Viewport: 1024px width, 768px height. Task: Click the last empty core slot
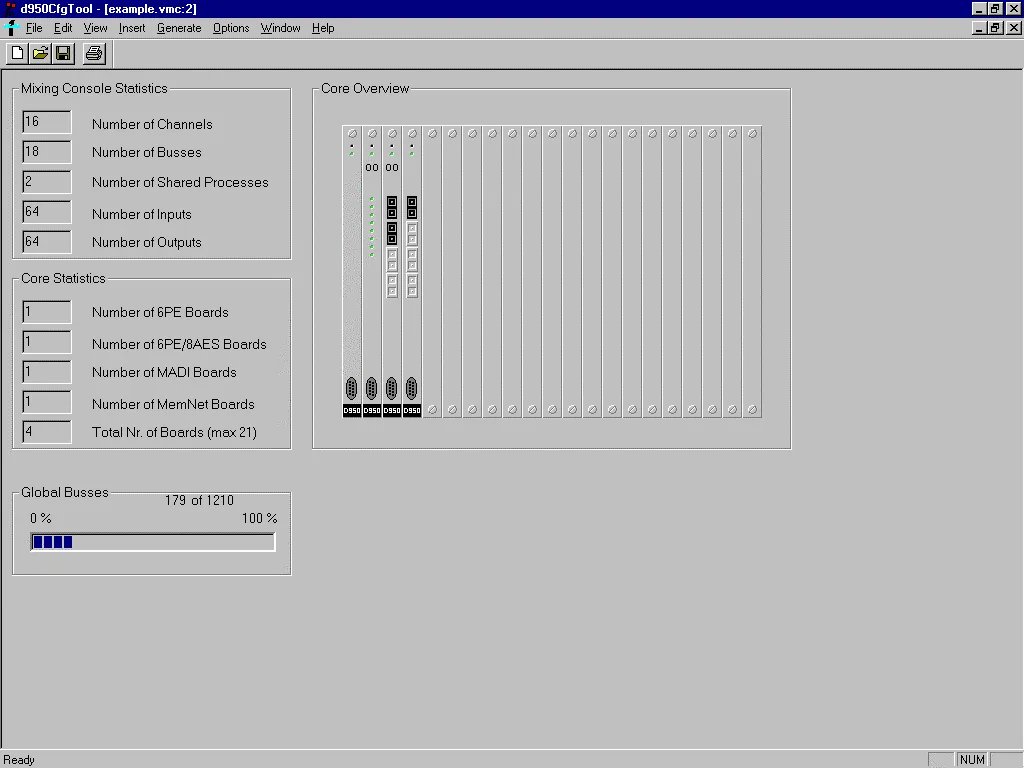752,272
